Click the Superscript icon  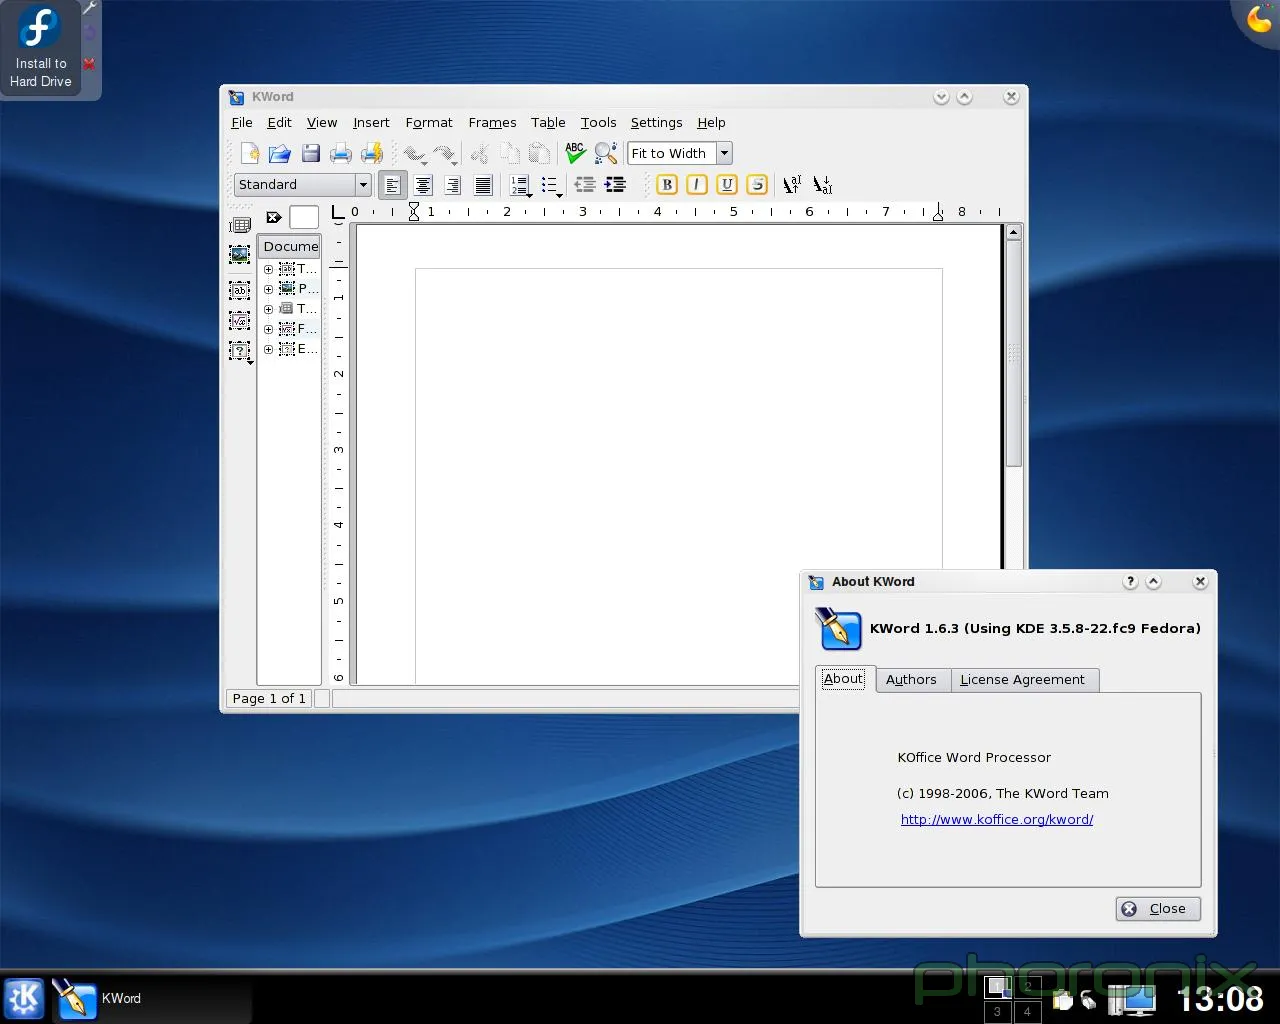(792, 185)
